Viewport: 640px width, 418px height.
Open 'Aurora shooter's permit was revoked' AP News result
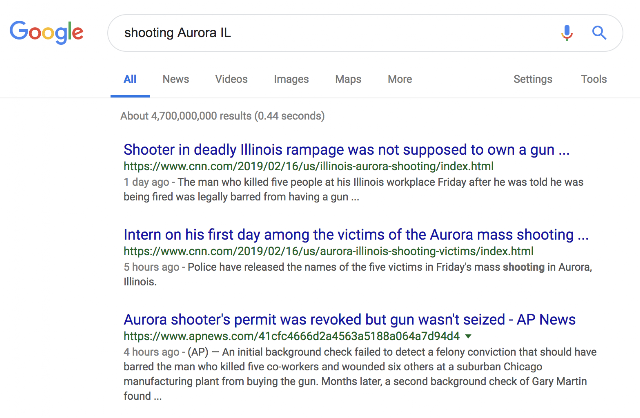(x=349, y=320)
